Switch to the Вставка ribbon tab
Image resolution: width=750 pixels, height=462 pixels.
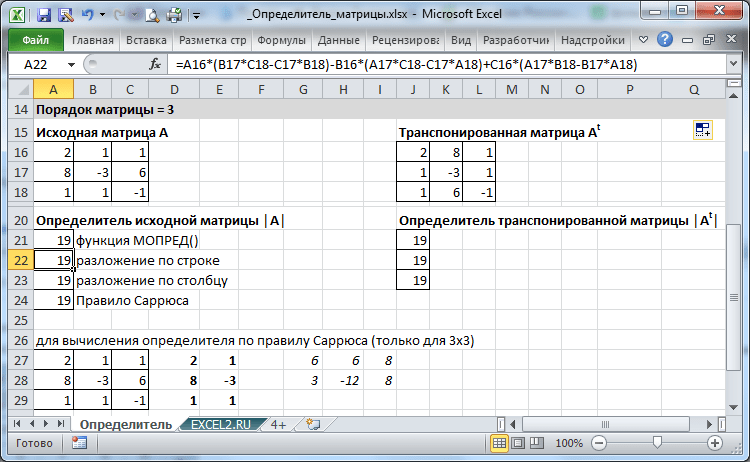click(x=146, y=40)
